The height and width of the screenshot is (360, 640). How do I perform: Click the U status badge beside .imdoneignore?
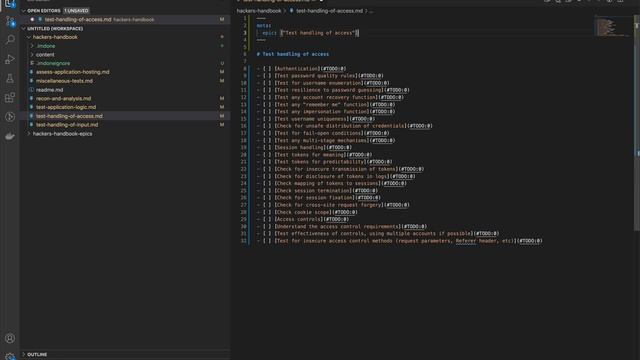pos(222,64)
